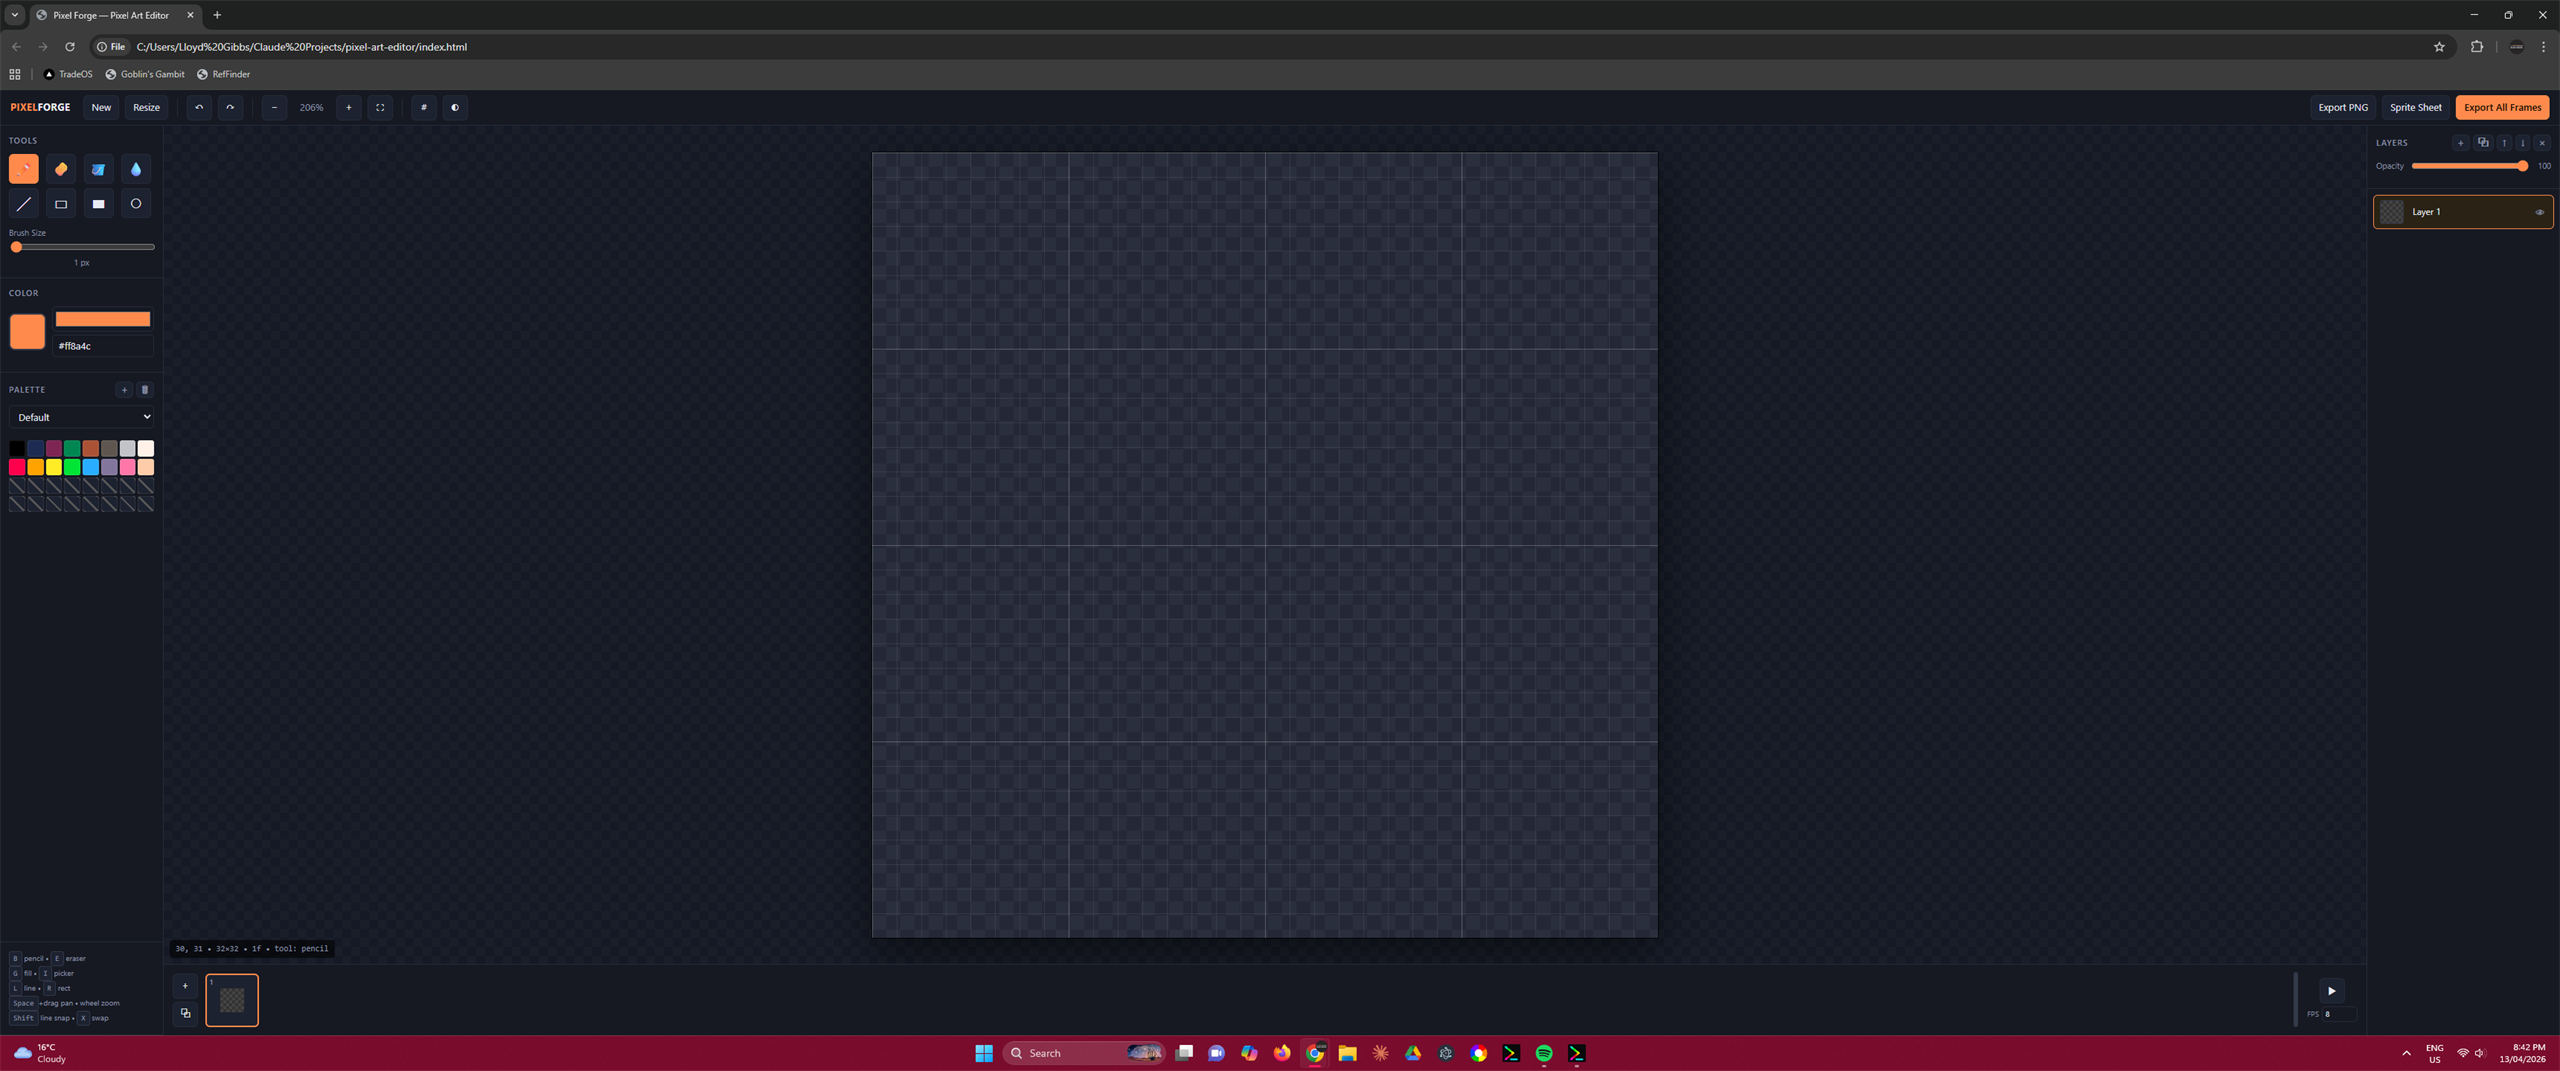Pick the yellow palette swatch
The width and height of the screenshot is (2560, 1071).
[54, 467]
